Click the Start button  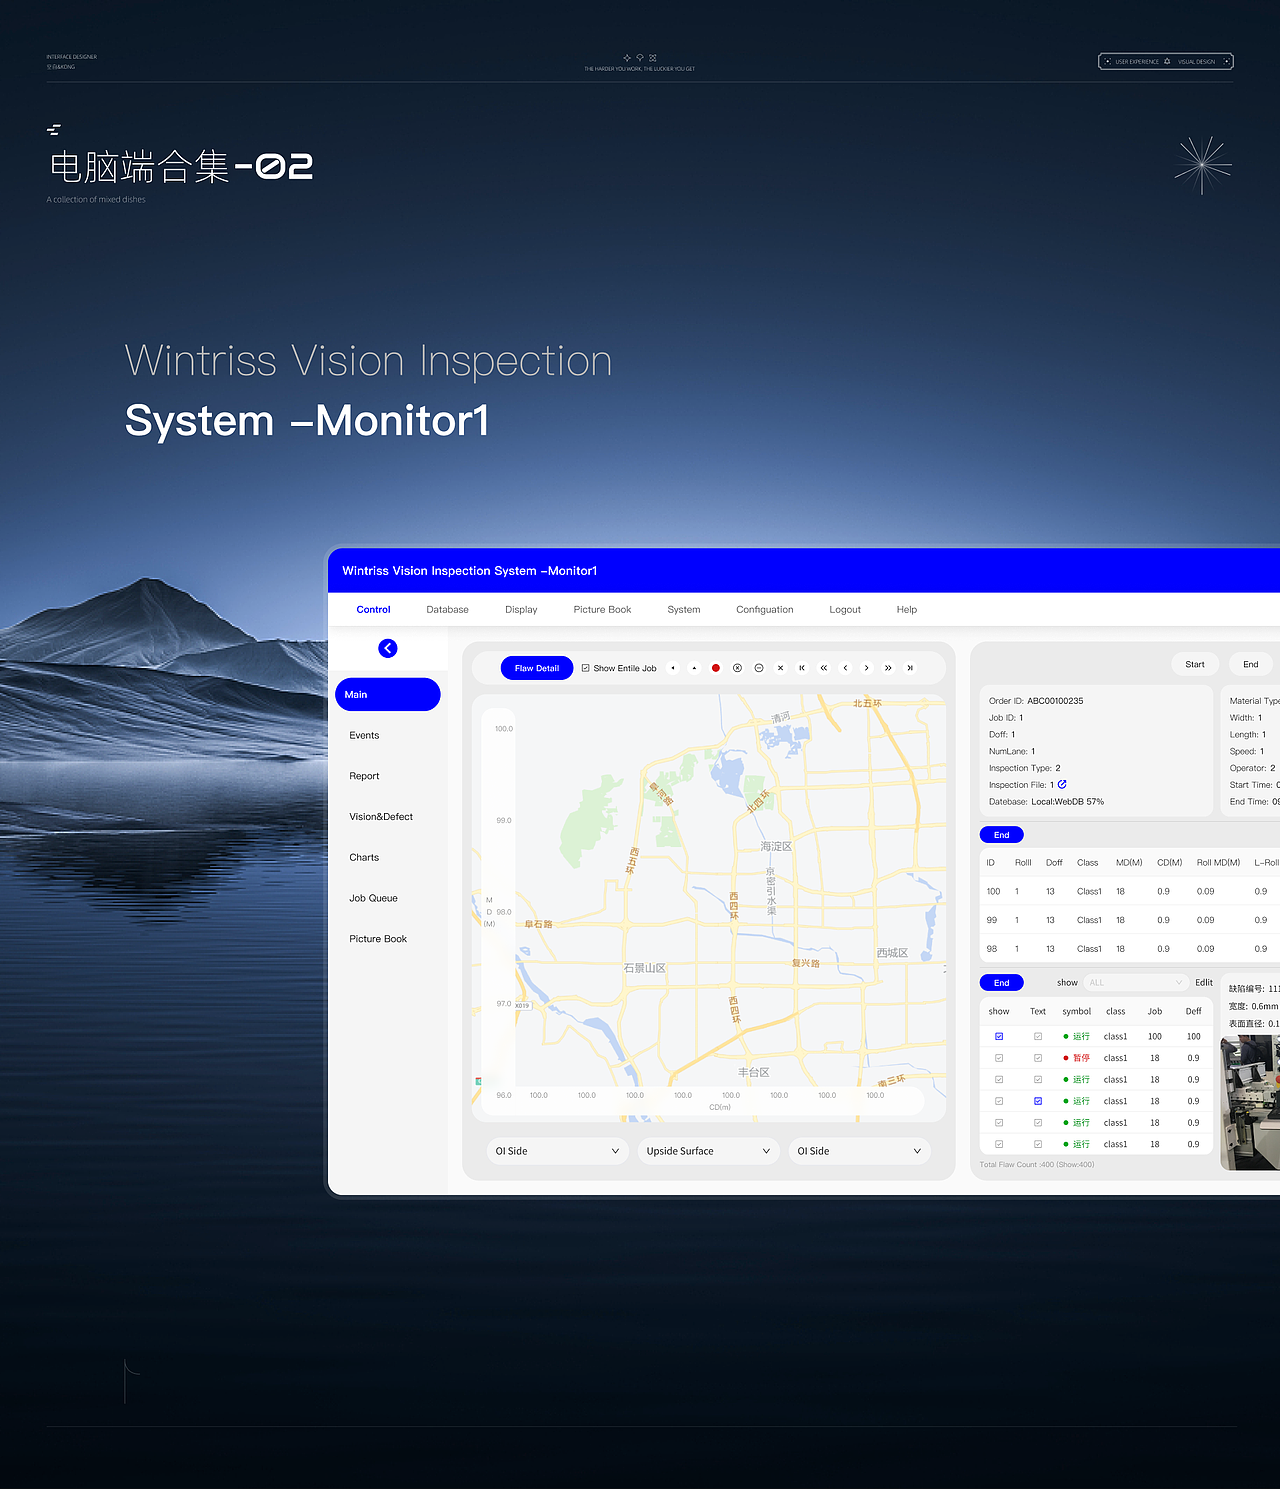pyautogui.click(x=1195, y=664)
